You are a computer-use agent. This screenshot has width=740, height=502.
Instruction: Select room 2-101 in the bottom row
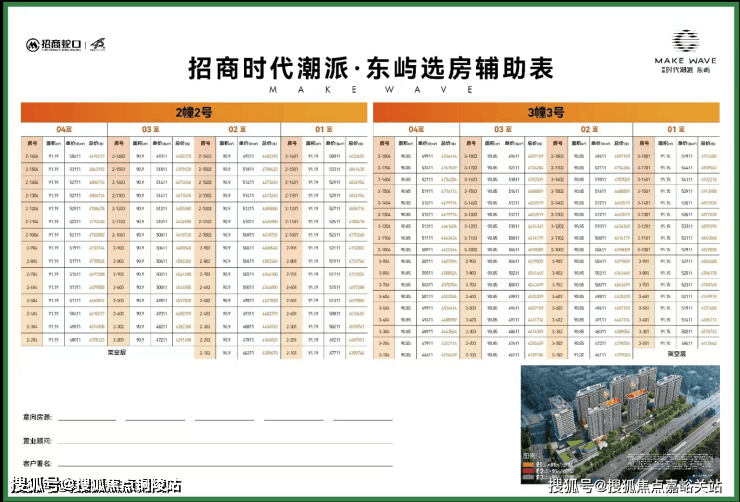pyautogui.click(x=292, y=352)
